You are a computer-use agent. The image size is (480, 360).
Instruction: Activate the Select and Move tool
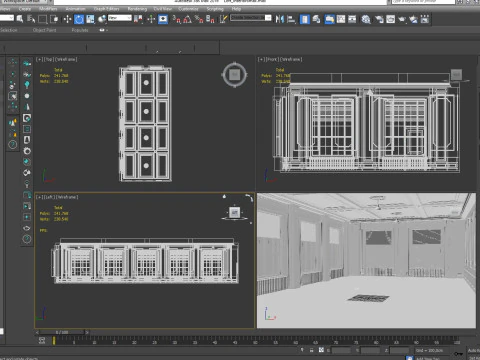point(67,19)
